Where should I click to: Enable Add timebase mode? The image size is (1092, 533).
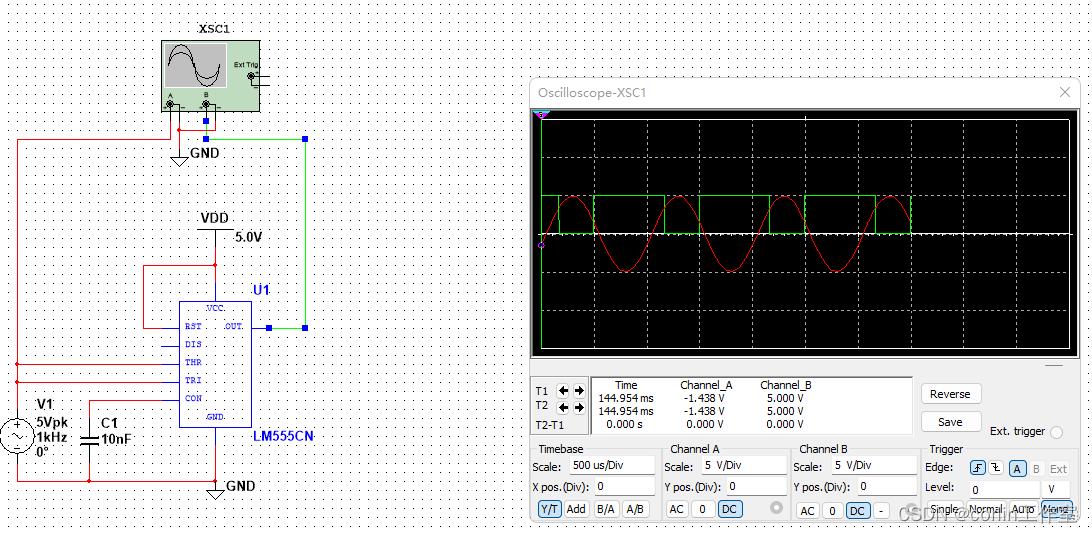(x=576, y=509)
